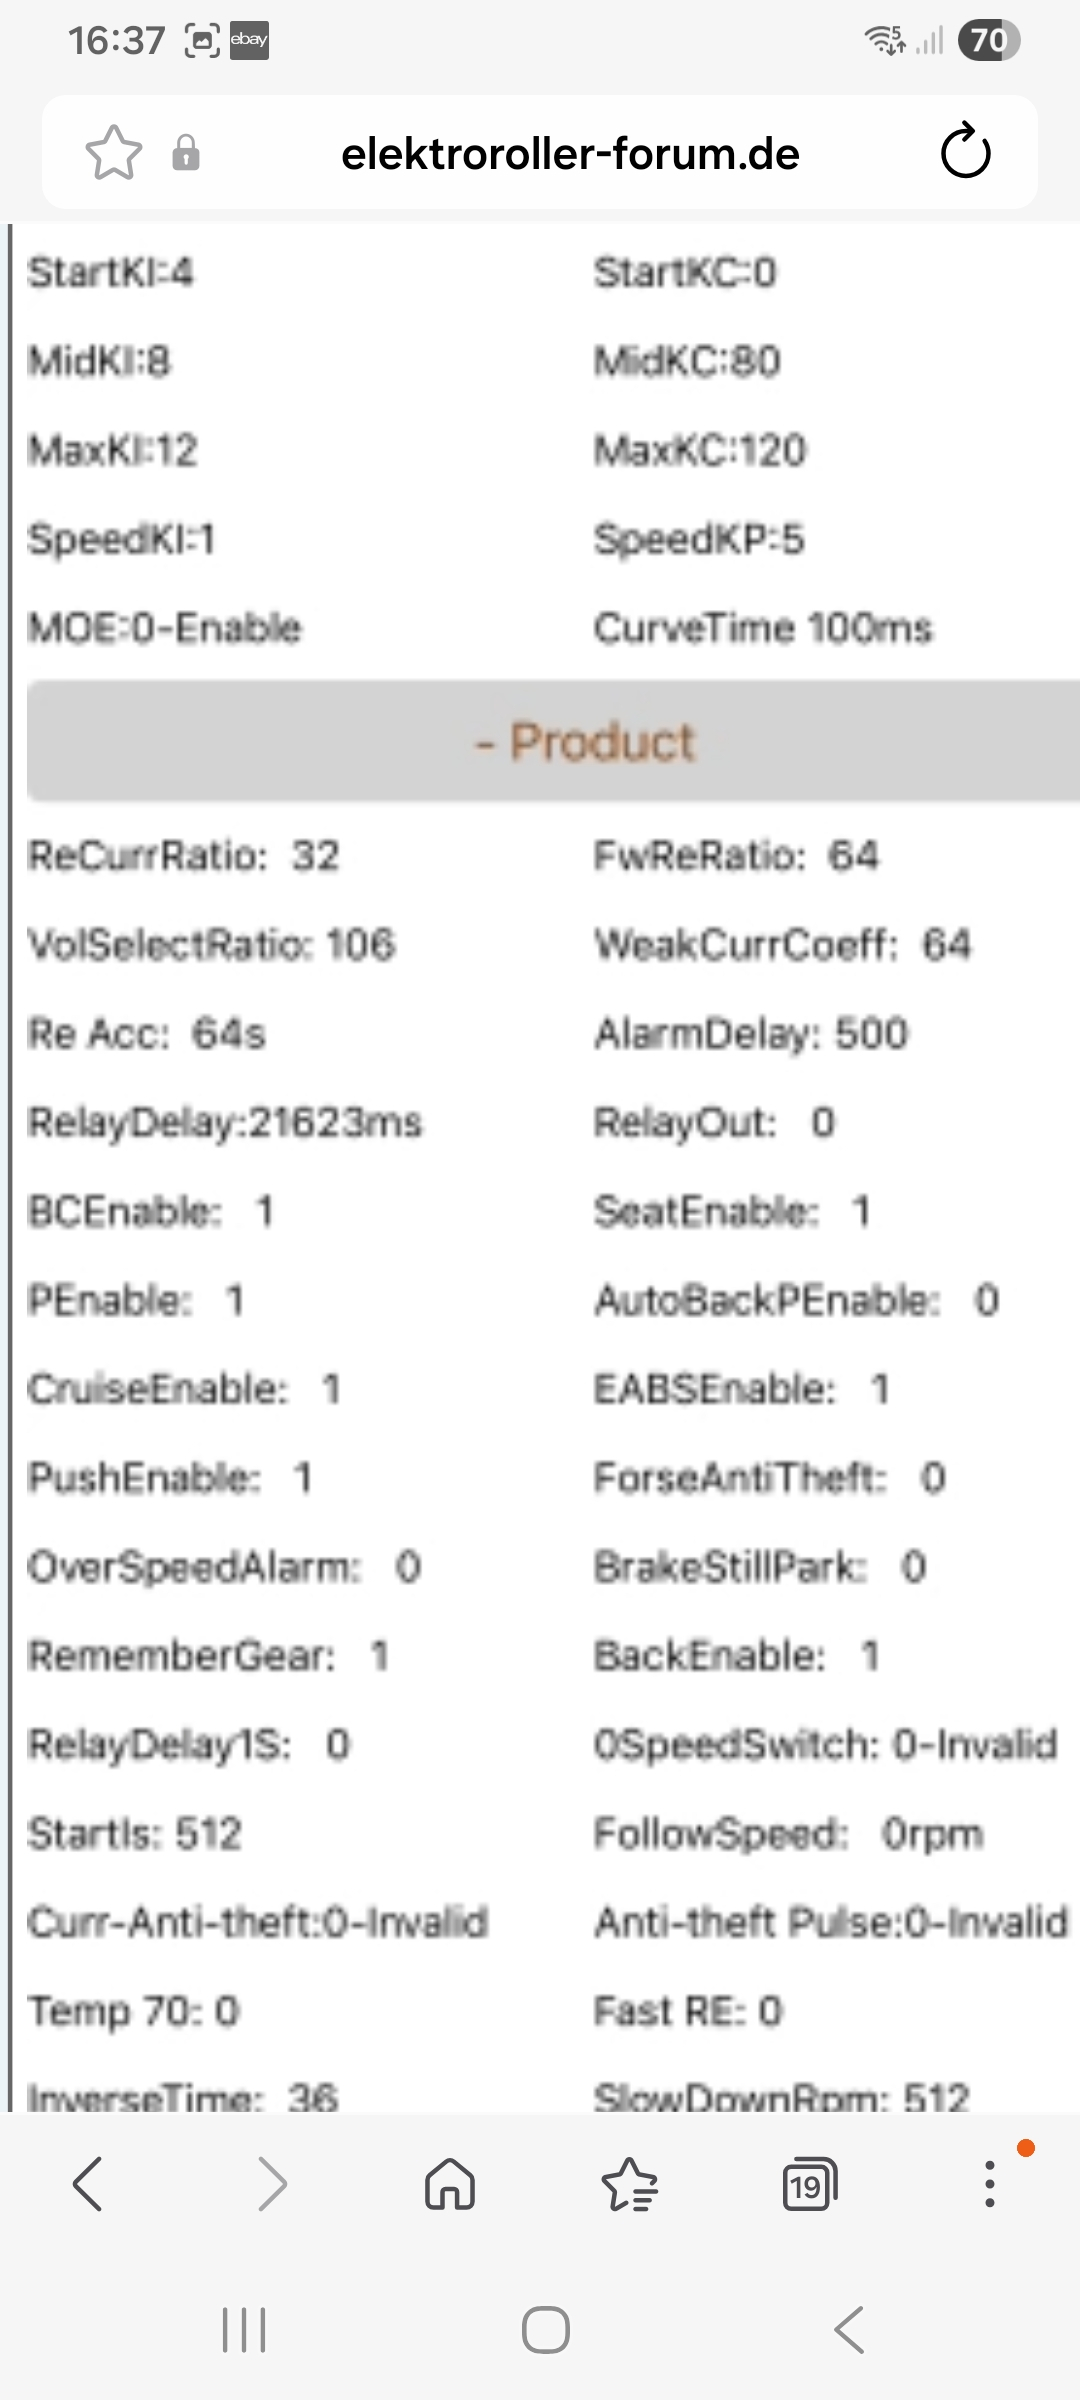Tap the eBay notification icon in status bar
The width and height of the screenshot is (1080, 2400).
[249, 40]
